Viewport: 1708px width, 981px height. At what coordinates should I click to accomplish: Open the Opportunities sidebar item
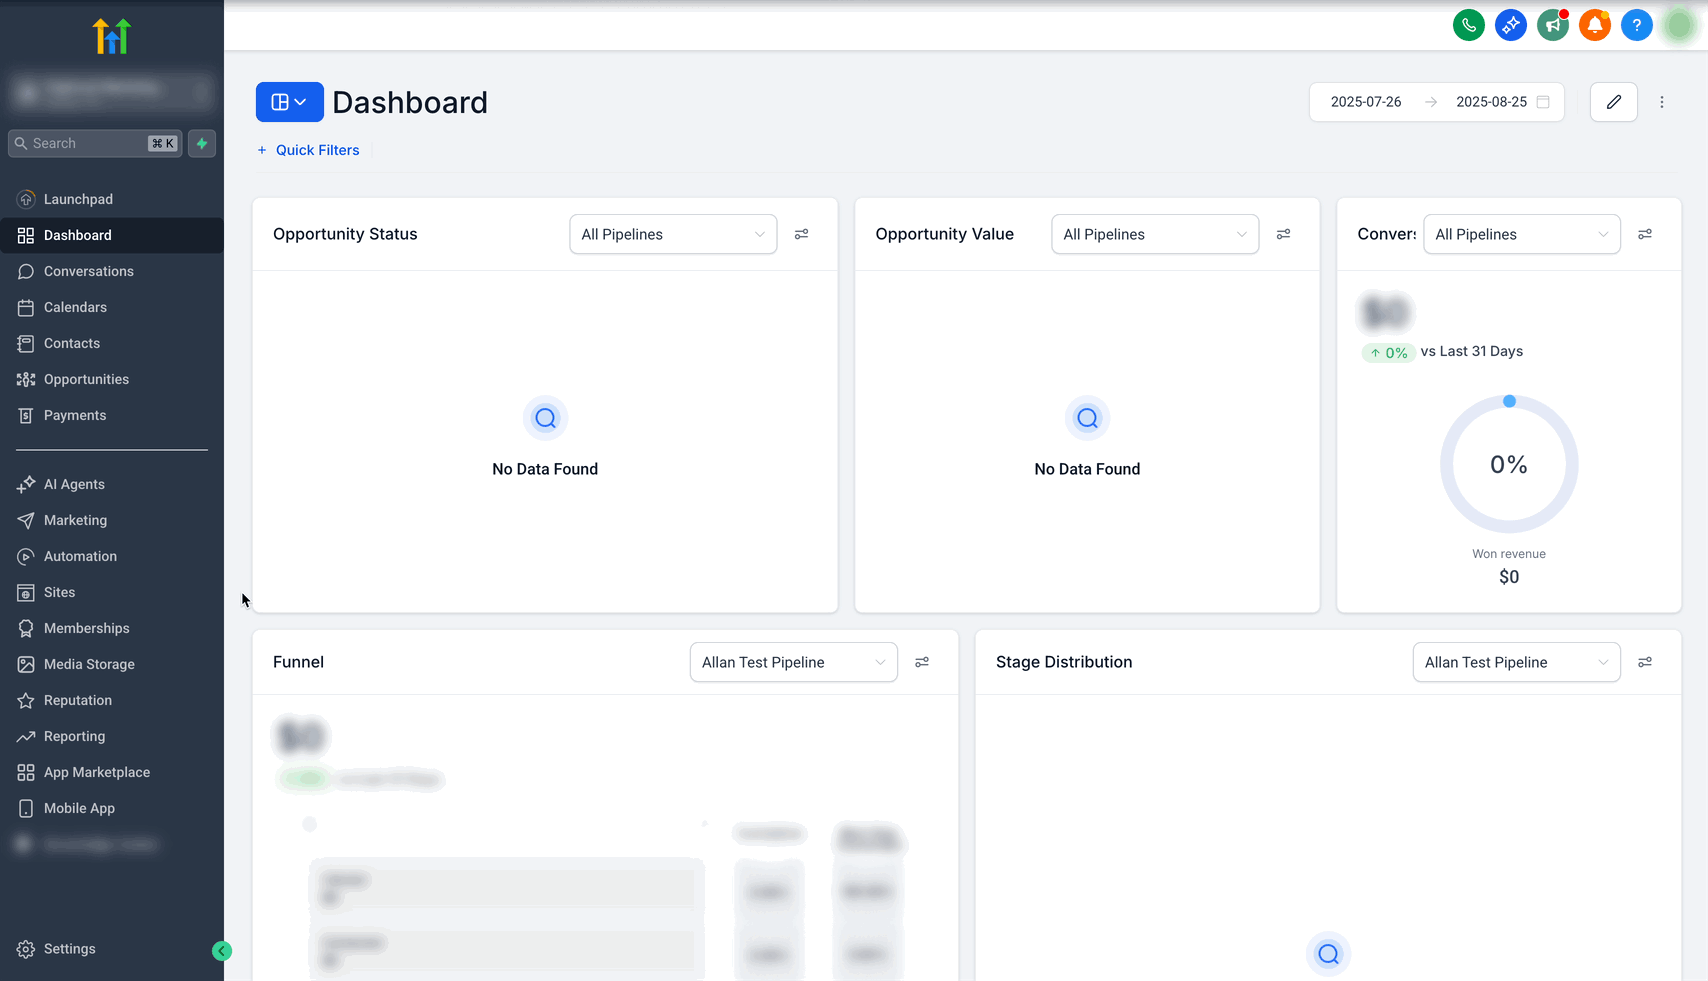[x=86, y=379]
